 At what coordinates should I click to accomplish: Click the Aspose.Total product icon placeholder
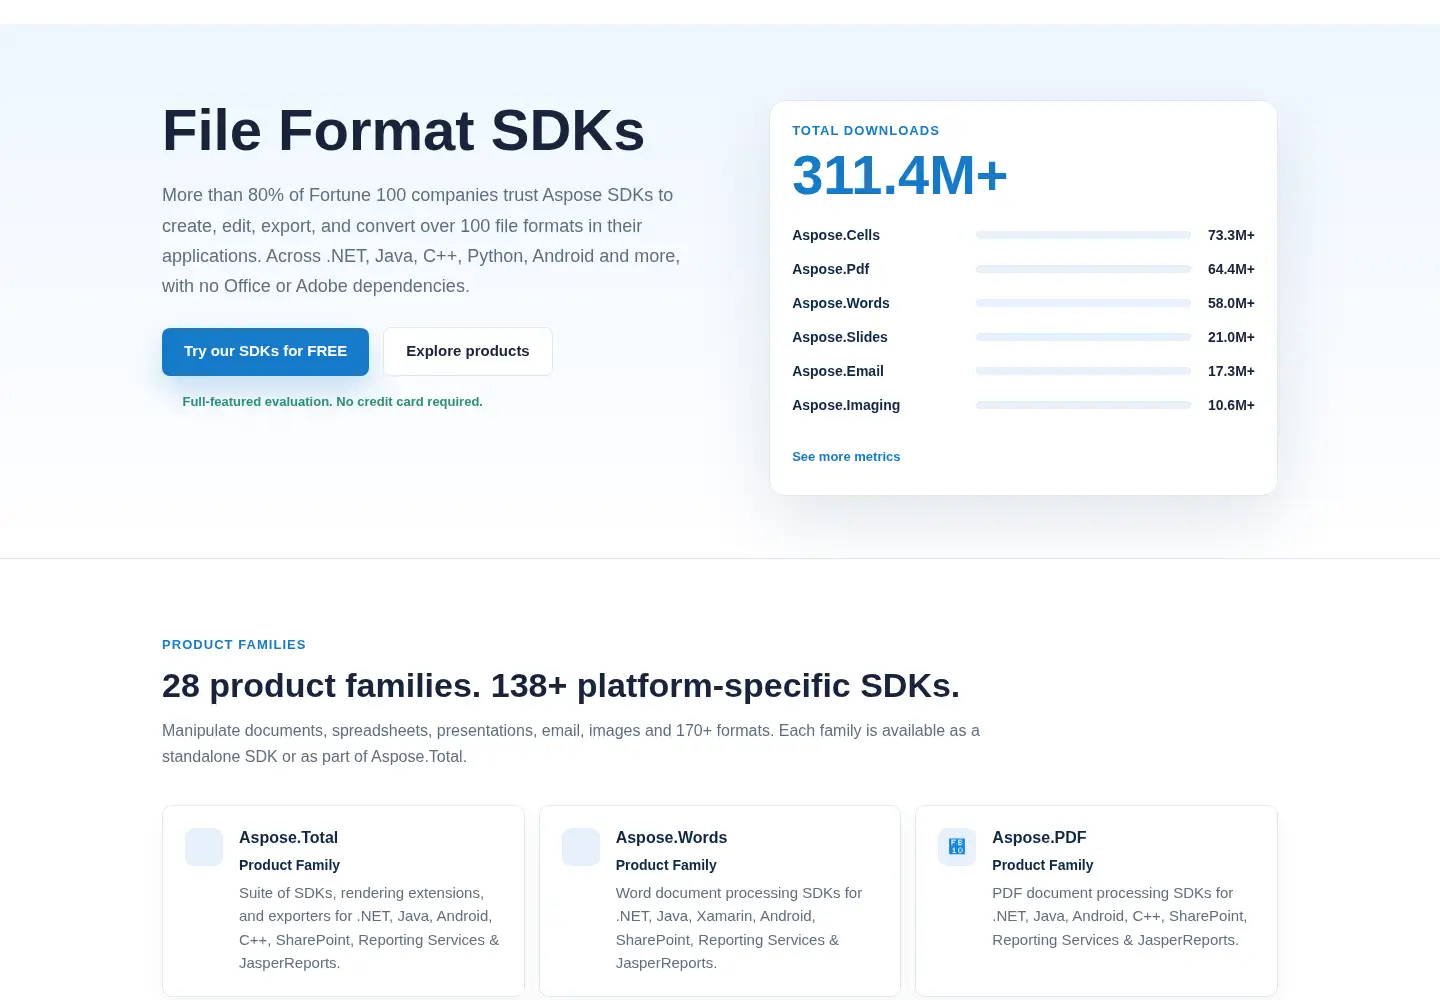pos(204,847)
